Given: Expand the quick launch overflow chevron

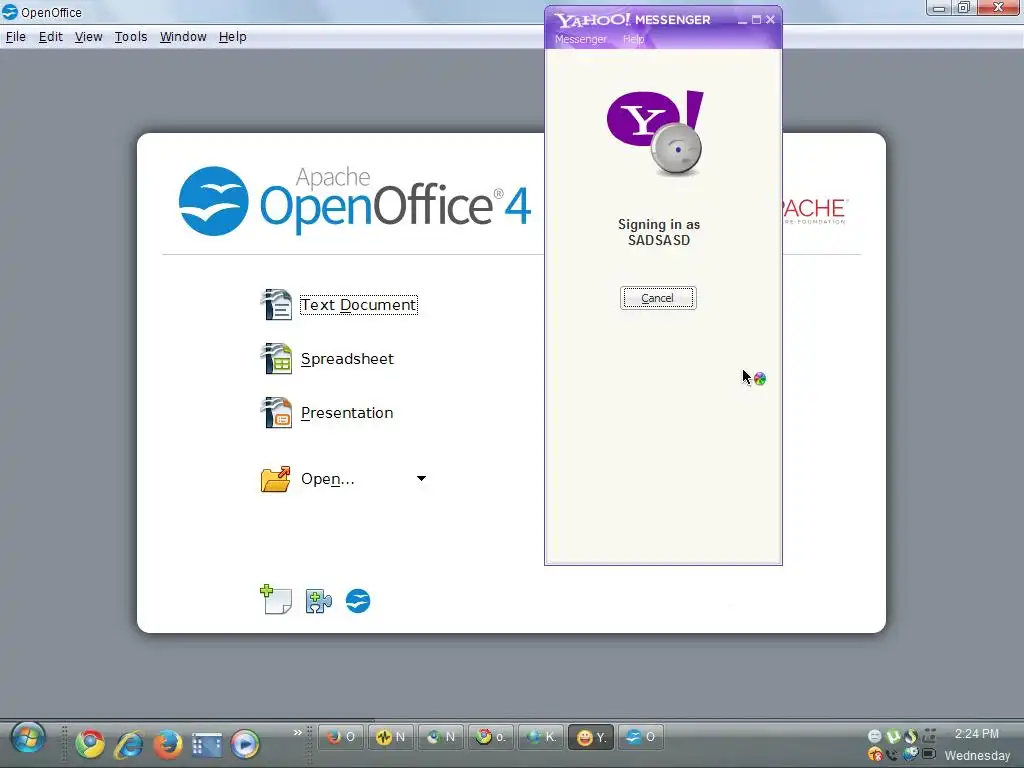Looking at the screenshot, I should pyautogui.click(x=298, y=733).
